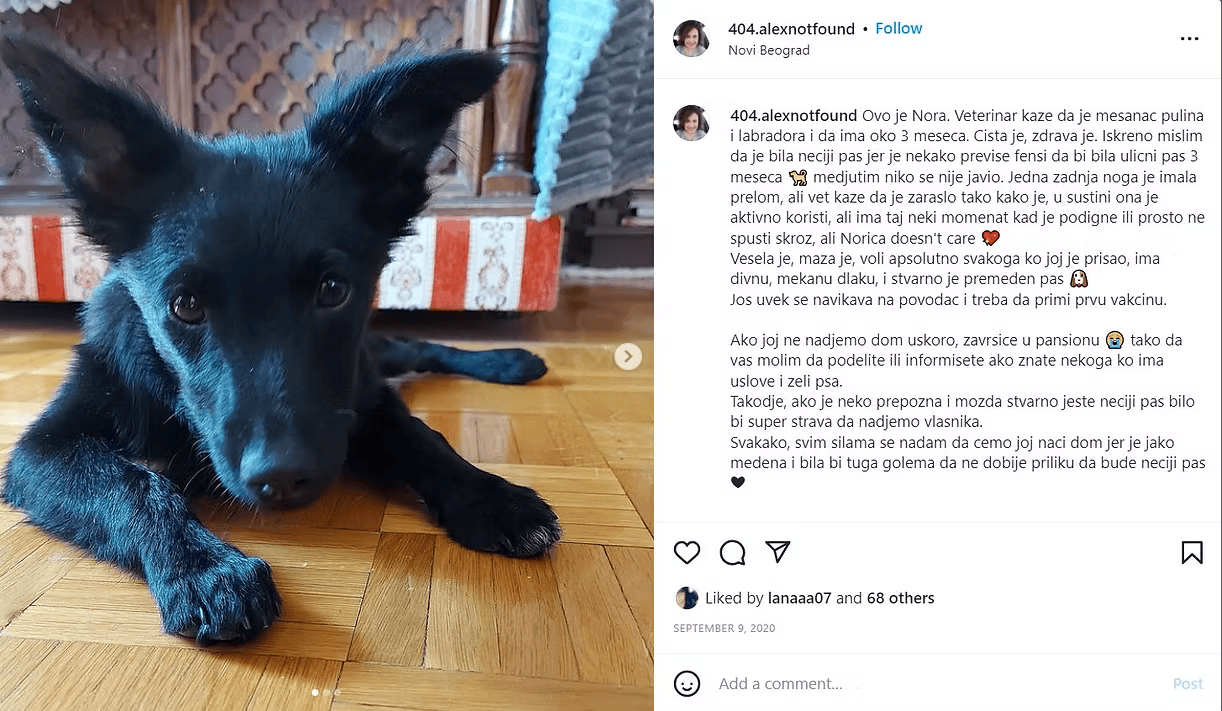Click the caption author's avatar
Viewport: 1222px width, 711px height.
691,123
